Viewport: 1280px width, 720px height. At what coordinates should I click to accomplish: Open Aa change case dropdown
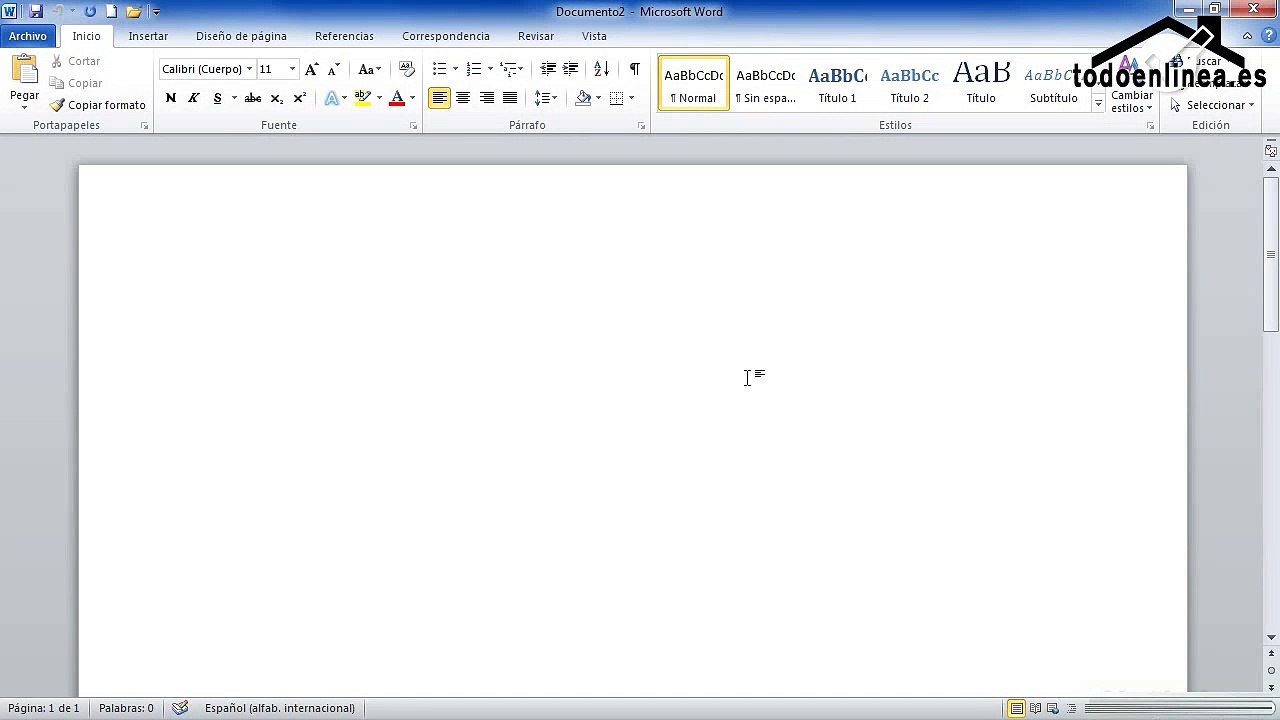point(370,69)
